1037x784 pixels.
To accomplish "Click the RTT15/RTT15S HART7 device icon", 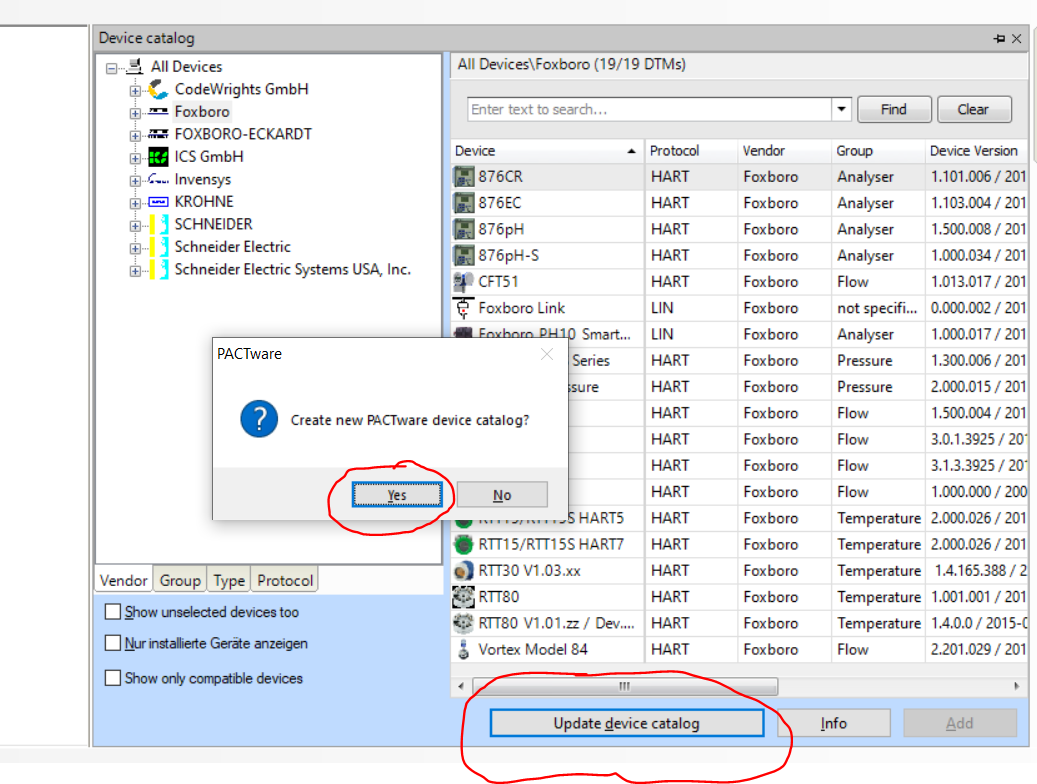I will [464, 544].
